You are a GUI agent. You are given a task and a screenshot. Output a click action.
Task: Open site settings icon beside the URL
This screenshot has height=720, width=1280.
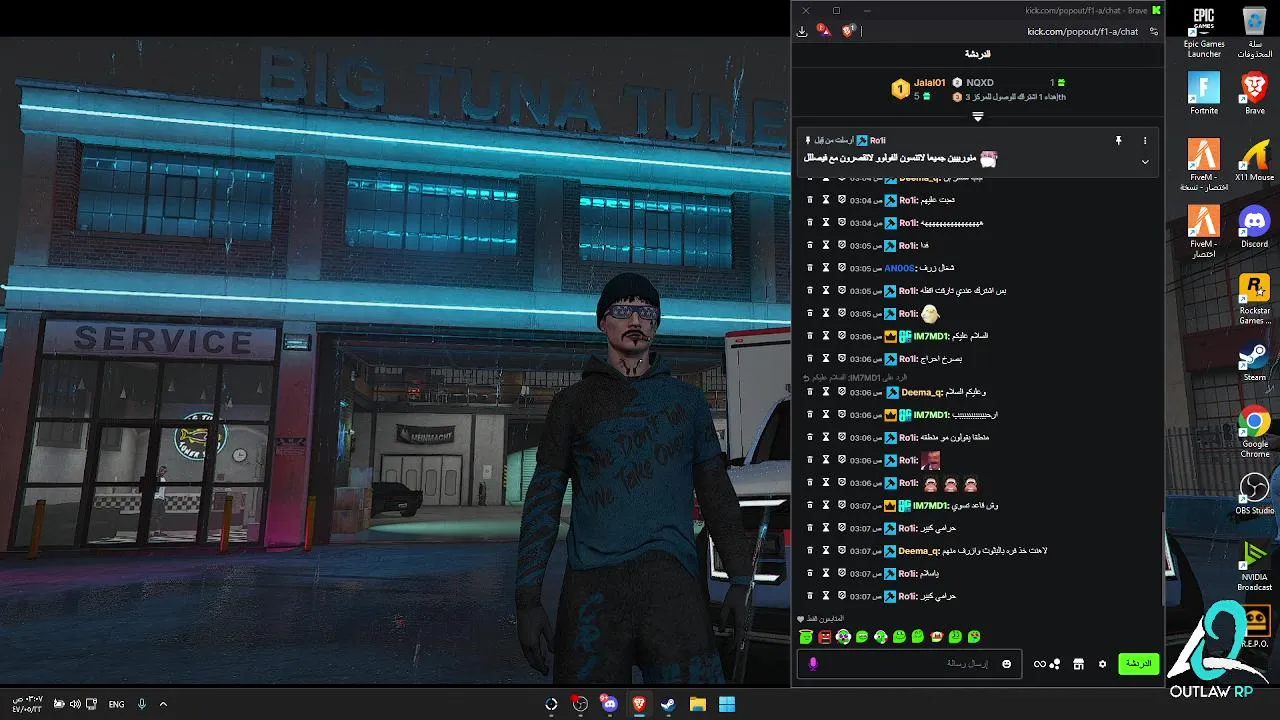click(x=1153, y=31)
